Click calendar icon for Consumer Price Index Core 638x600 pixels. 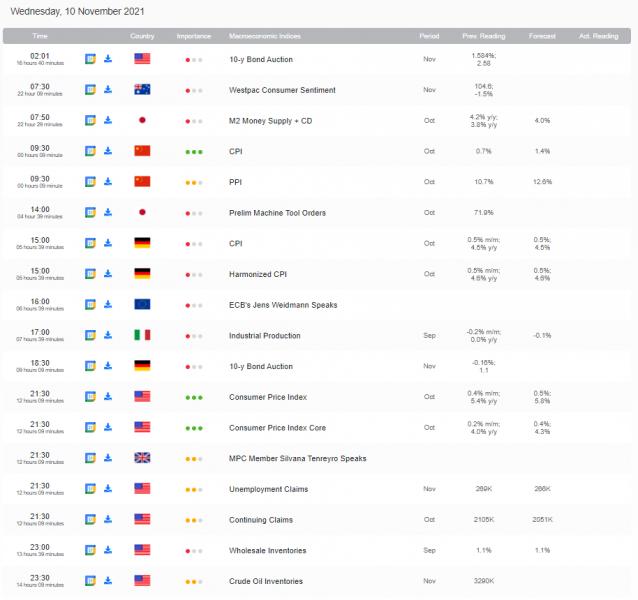coord(90,428)
